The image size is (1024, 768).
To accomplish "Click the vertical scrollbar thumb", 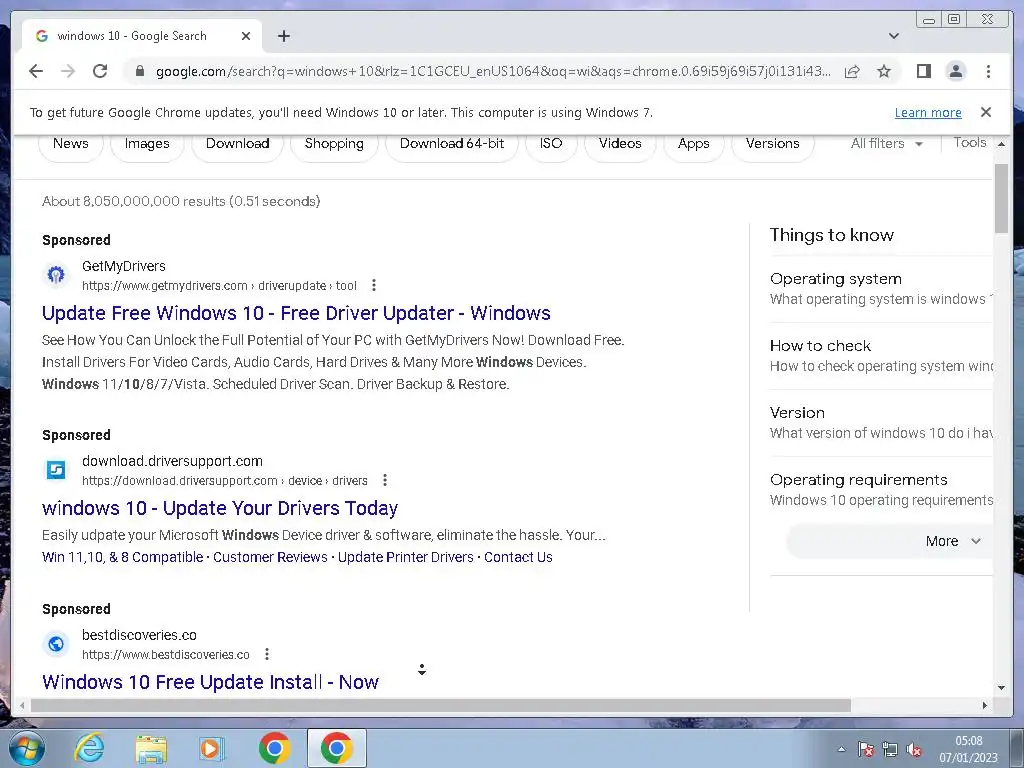I will (x=1001, y=198).
